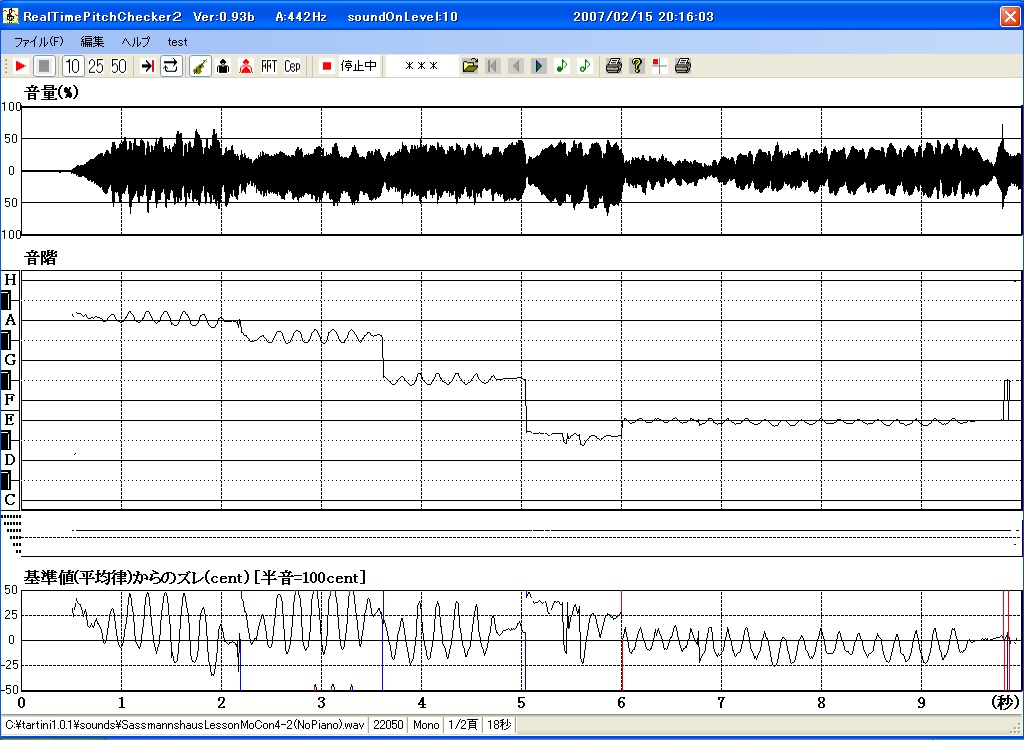Click the E note key on scale
This screenshot has width=1024, height=740.
coord(10,419)
